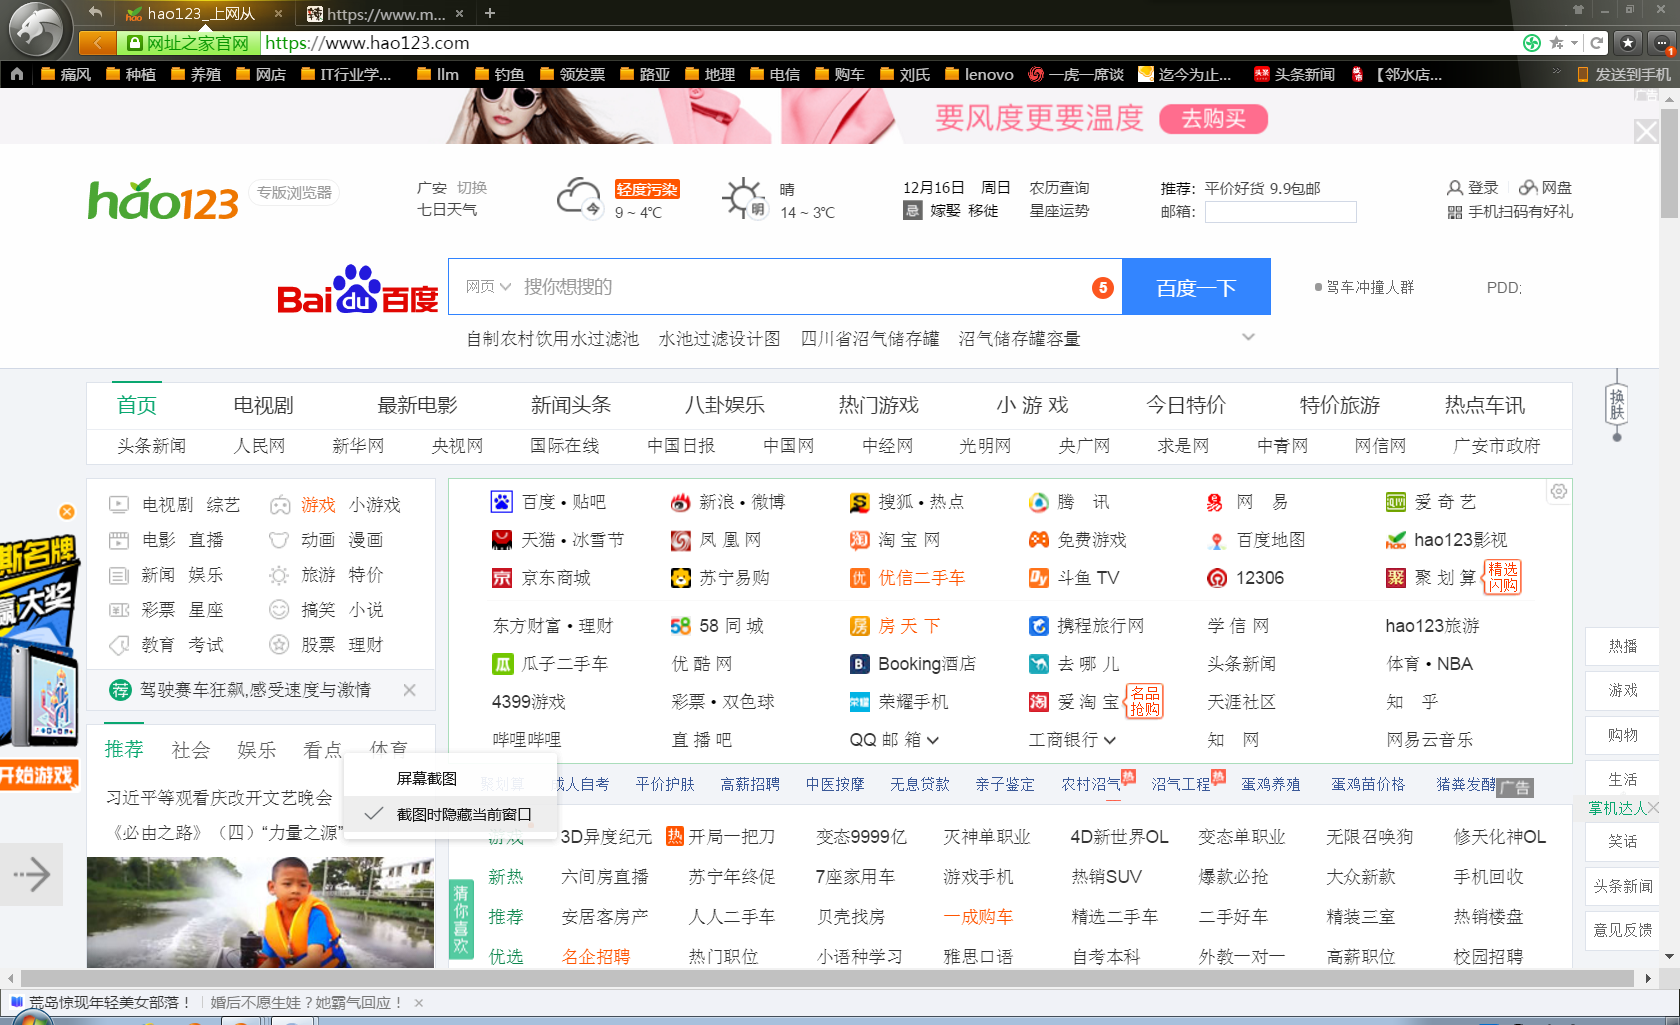Open the 网盘 link
1680x1025 pixels.
point(1546,188)
